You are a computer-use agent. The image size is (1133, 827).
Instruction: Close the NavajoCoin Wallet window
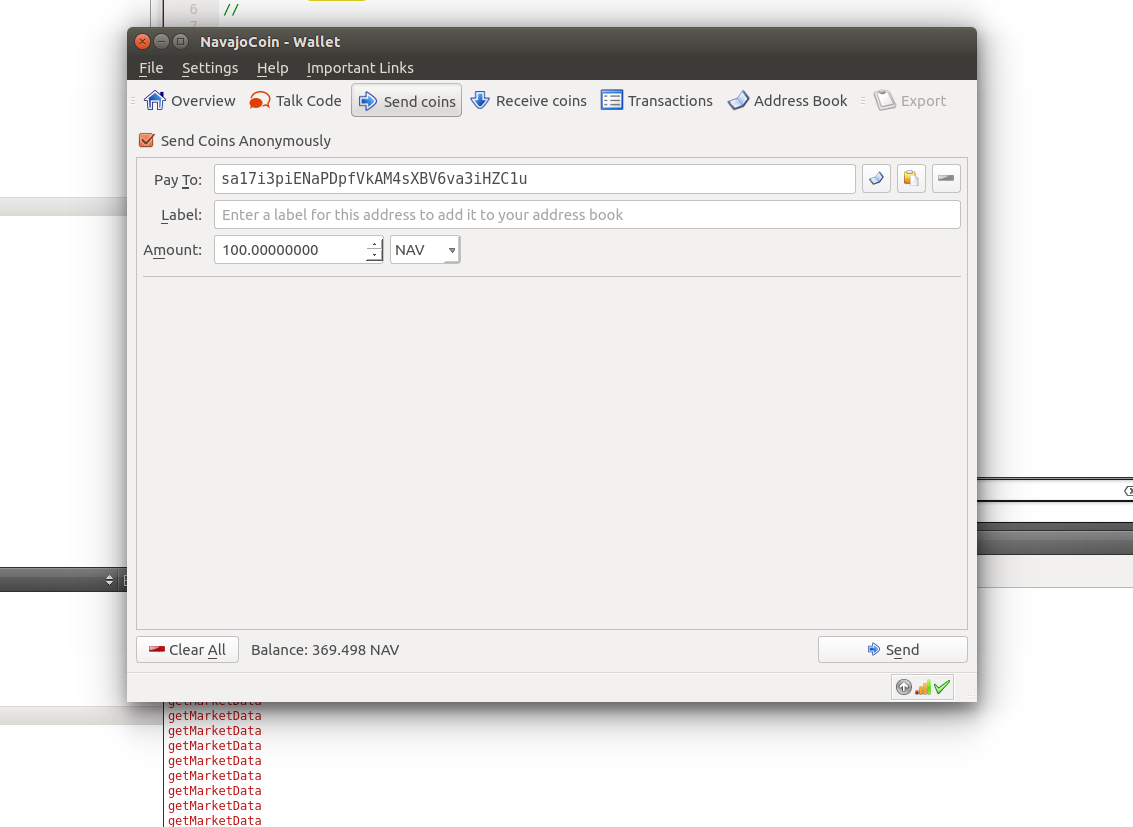(142, 41)
